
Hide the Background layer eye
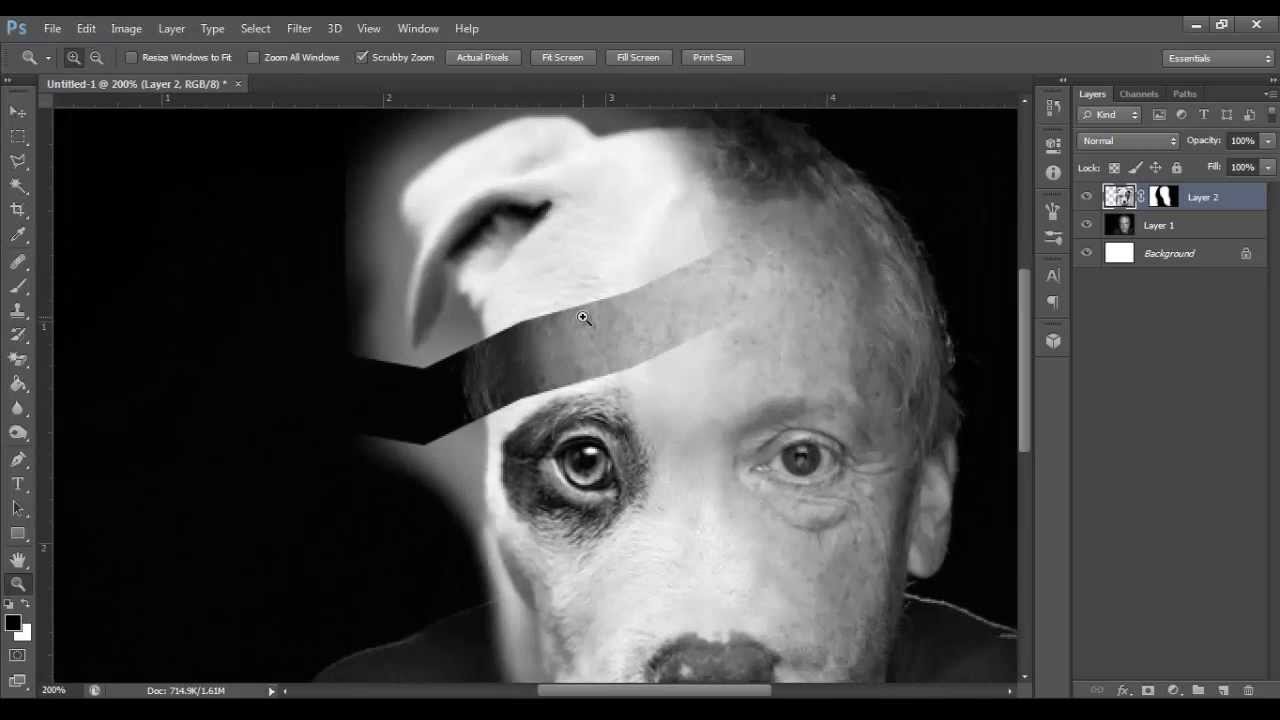(1087, 253)
